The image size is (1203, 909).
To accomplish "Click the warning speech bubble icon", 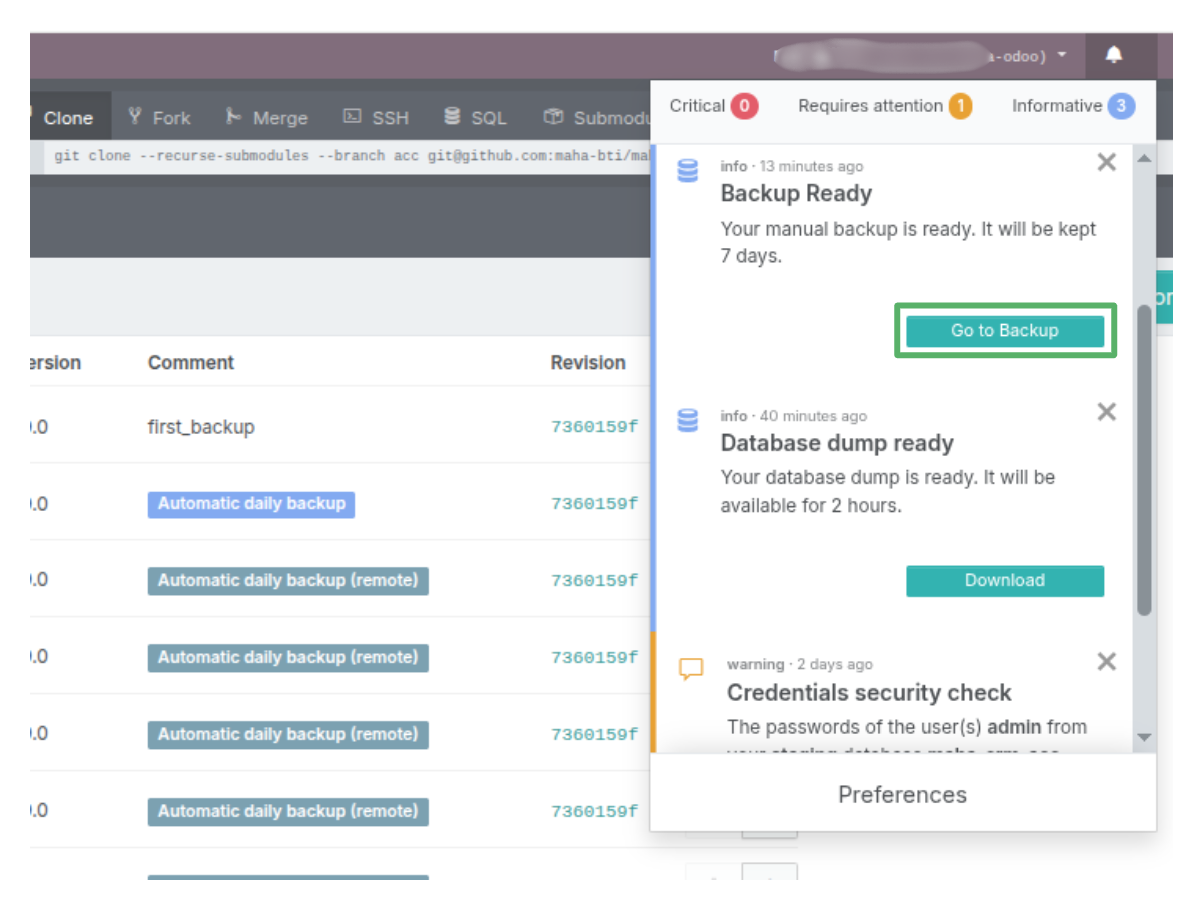I will pos(691,669).
